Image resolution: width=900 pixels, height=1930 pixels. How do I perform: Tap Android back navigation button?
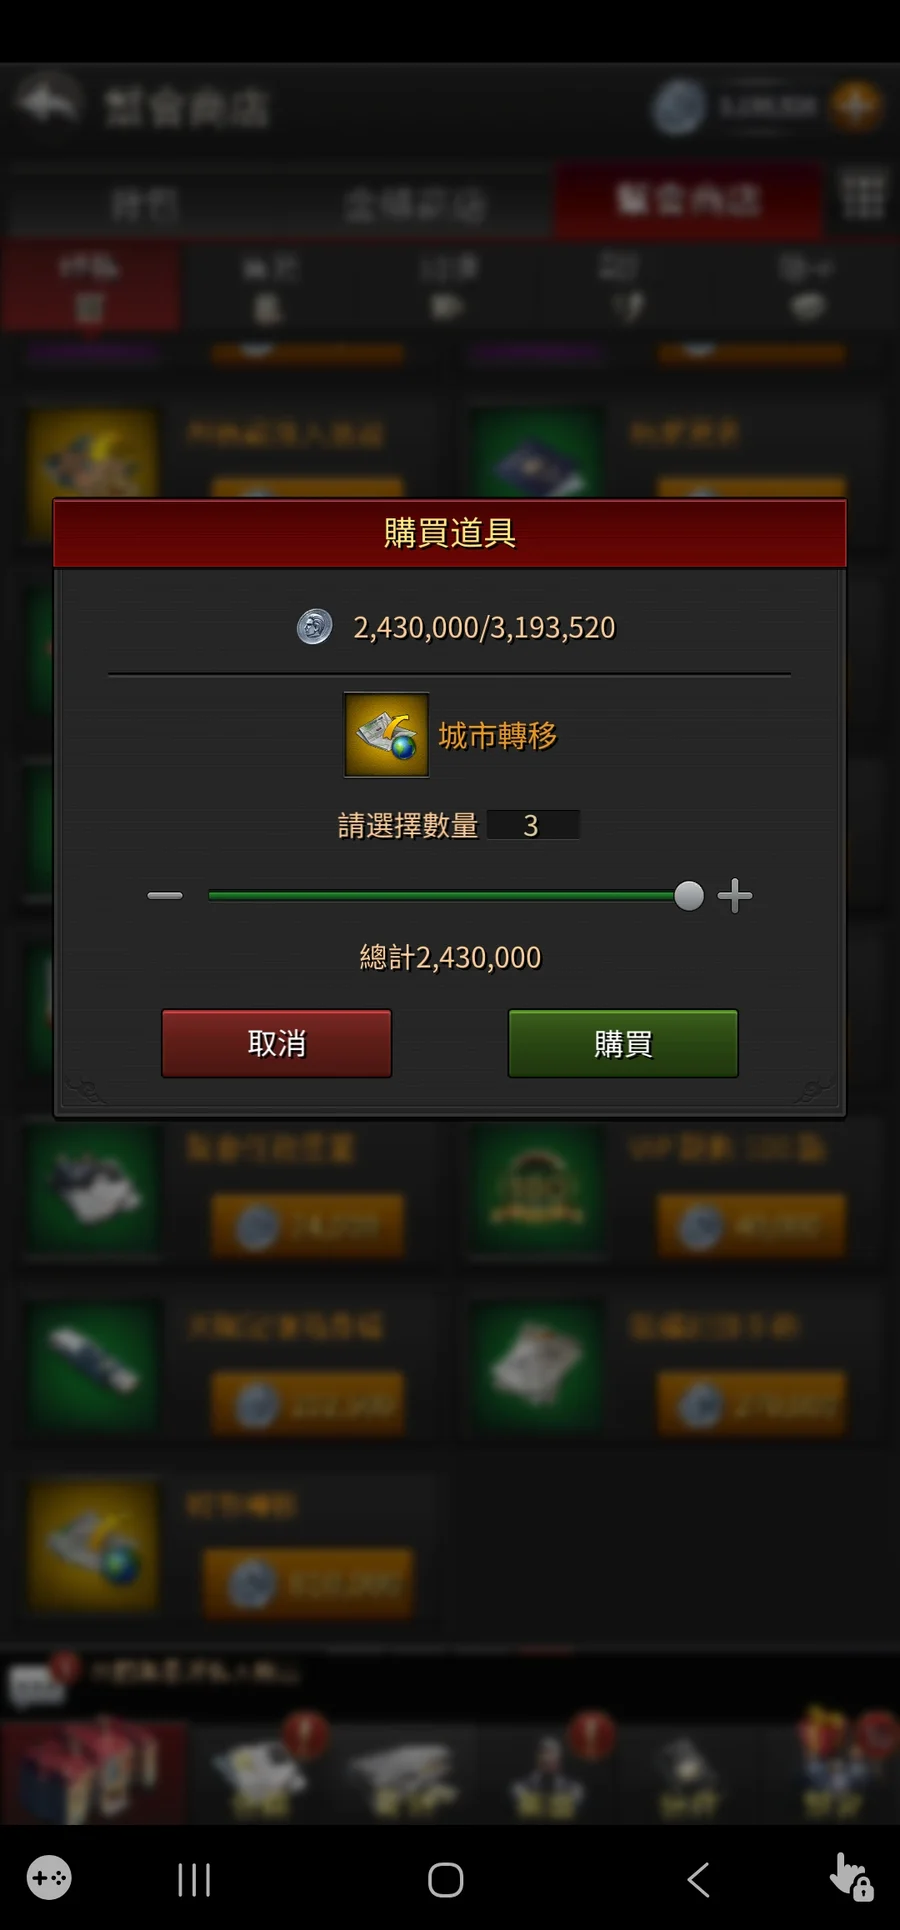[x=699, y=1880]
